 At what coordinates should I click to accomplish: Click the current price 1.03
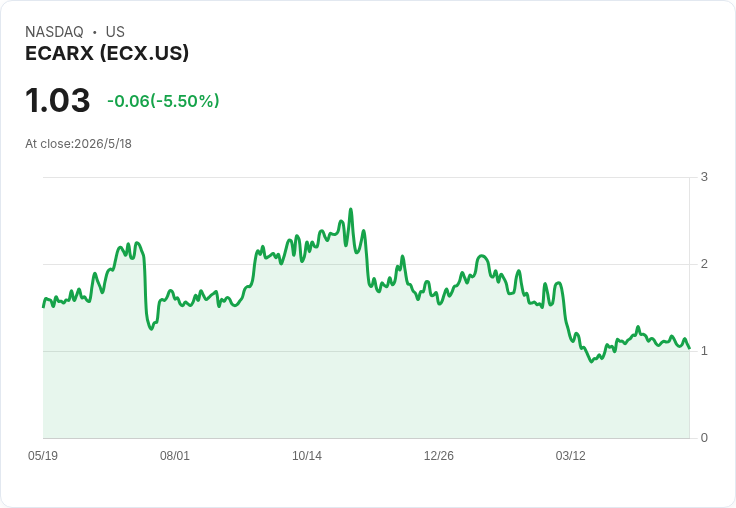[x=57, y=100]
